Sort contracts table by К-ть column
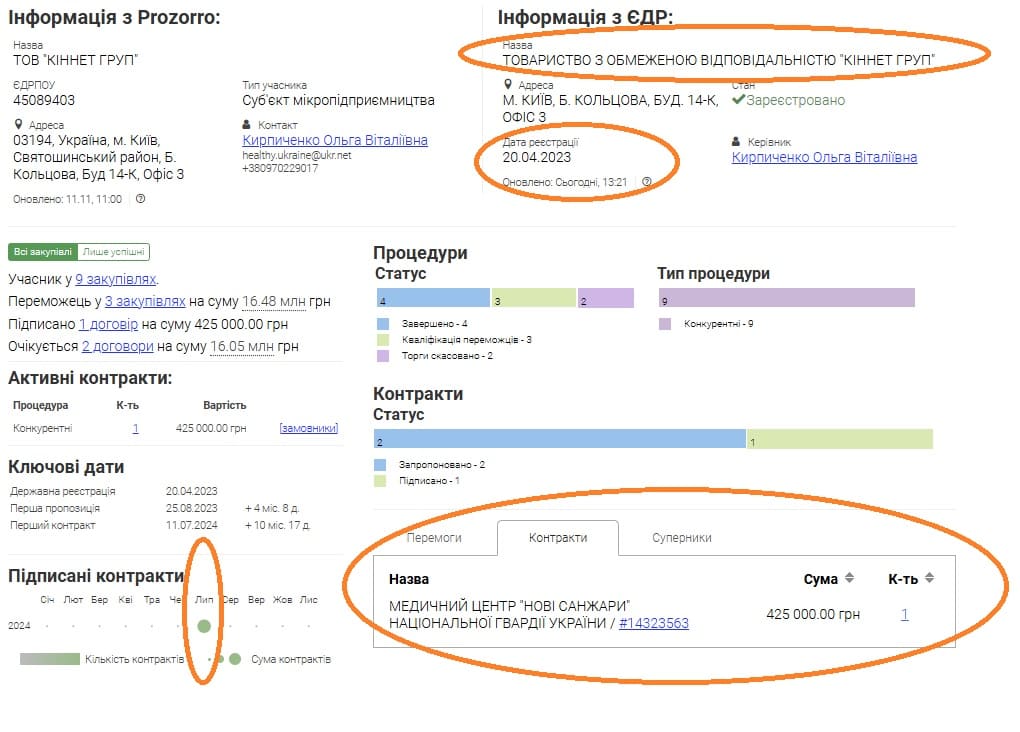The width and height of the screenshot is (1020, 732). [929, 578]
